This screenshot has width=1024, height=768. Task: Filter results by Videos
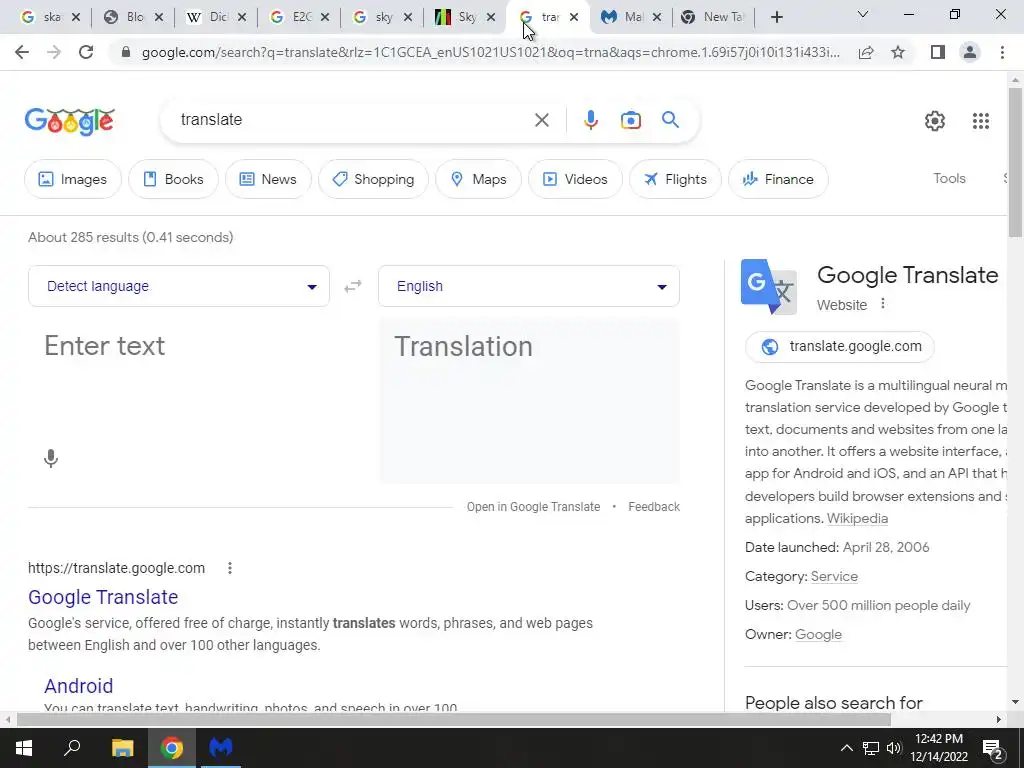tap(575, 179)
